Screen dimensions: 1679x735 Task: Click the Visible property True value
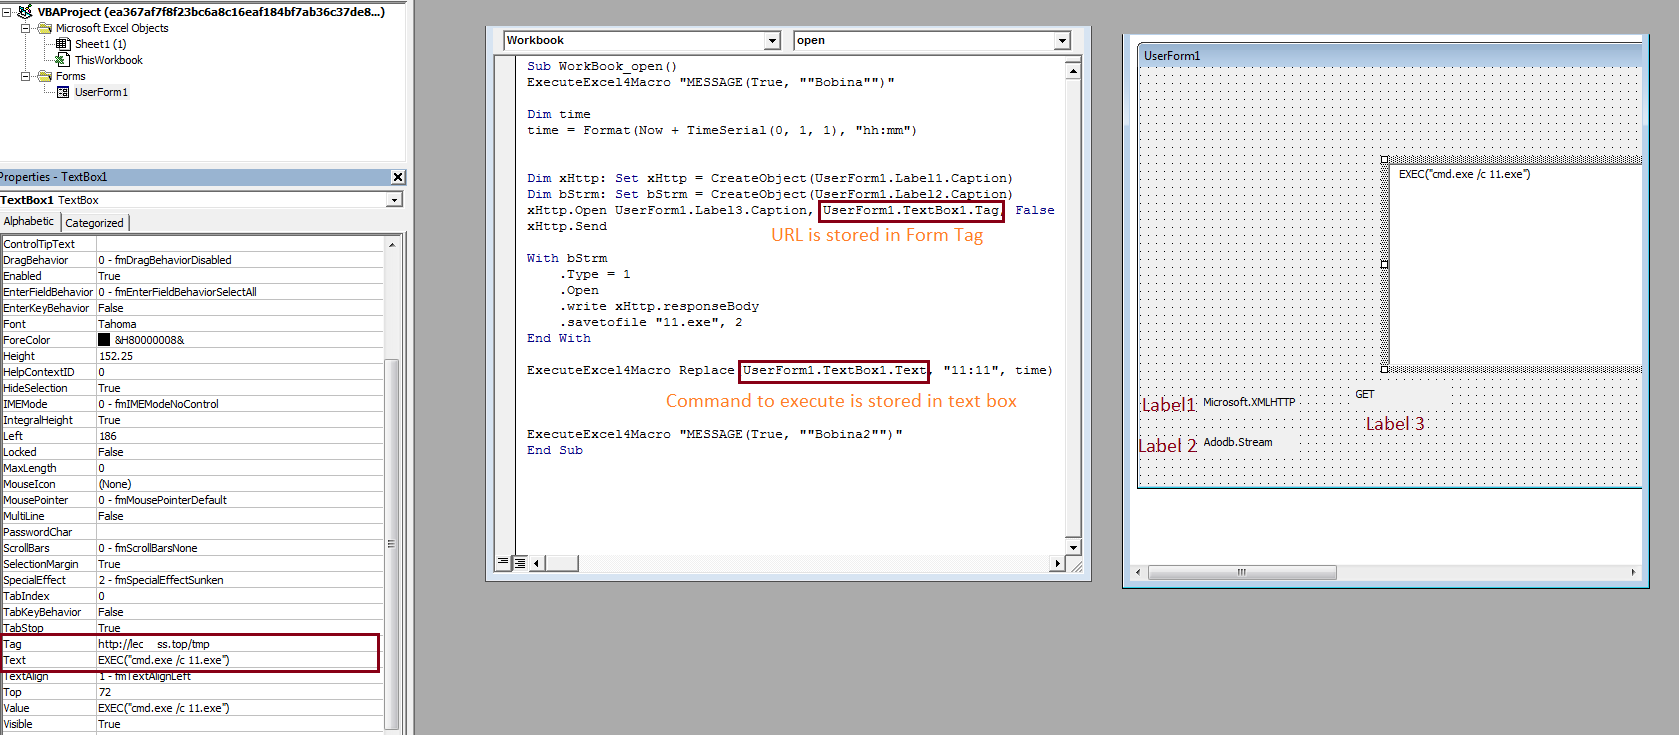pos(239,724)
